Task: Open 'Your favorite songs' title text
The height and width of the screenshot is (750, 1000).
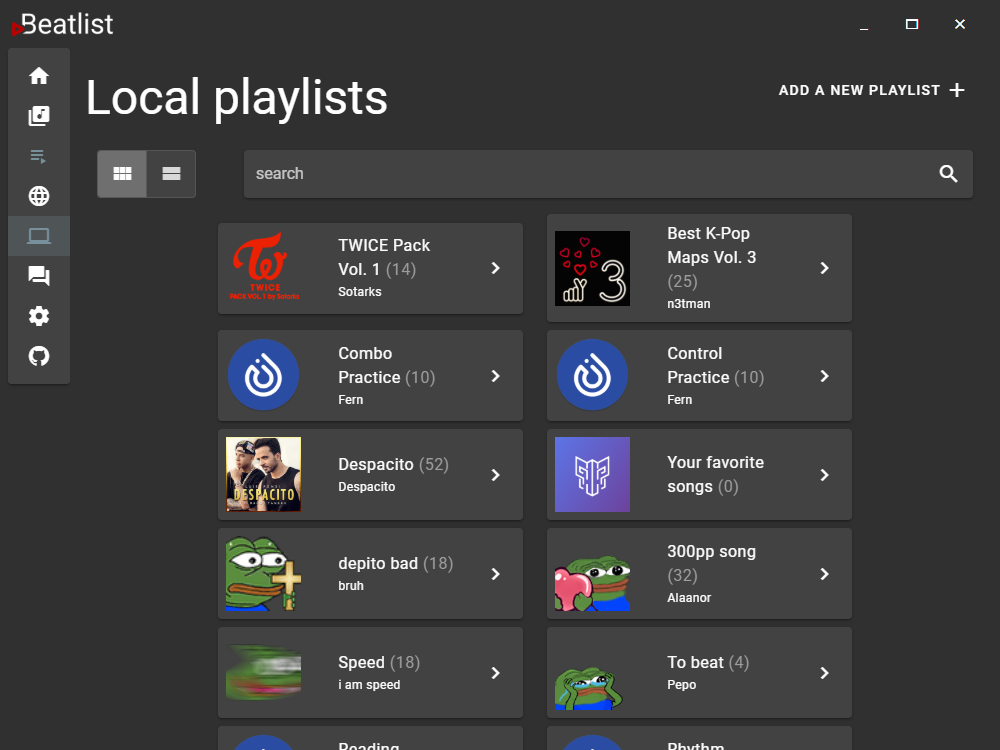Action: 715,474
